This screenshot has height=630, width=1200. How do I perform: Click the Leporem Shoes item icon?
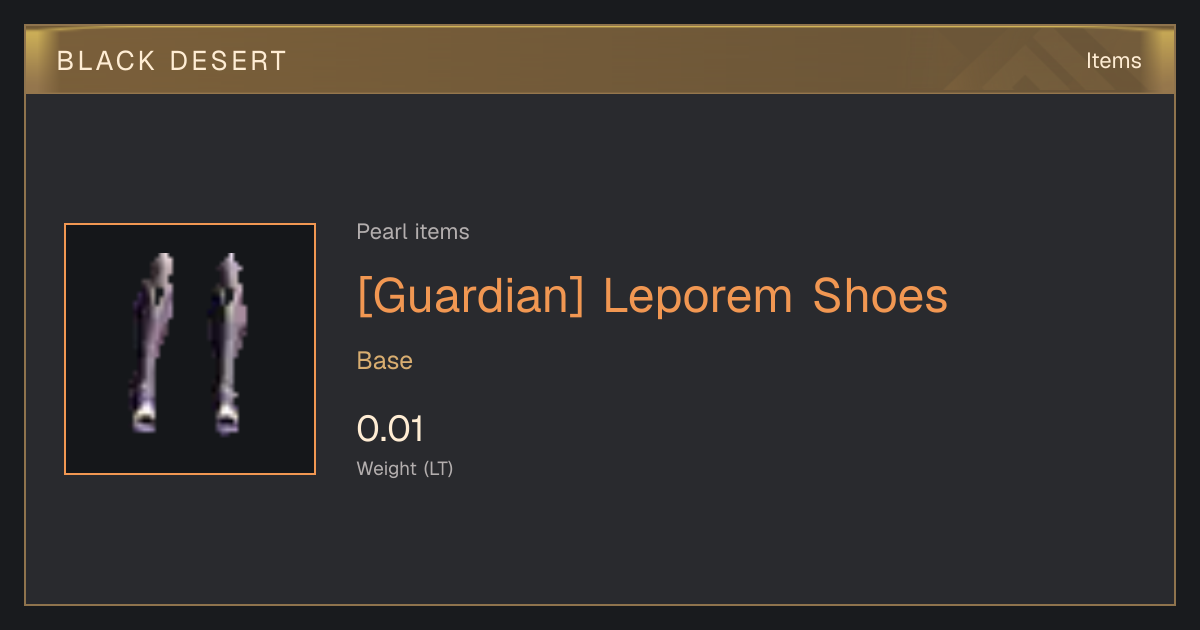tap(190, 349)
